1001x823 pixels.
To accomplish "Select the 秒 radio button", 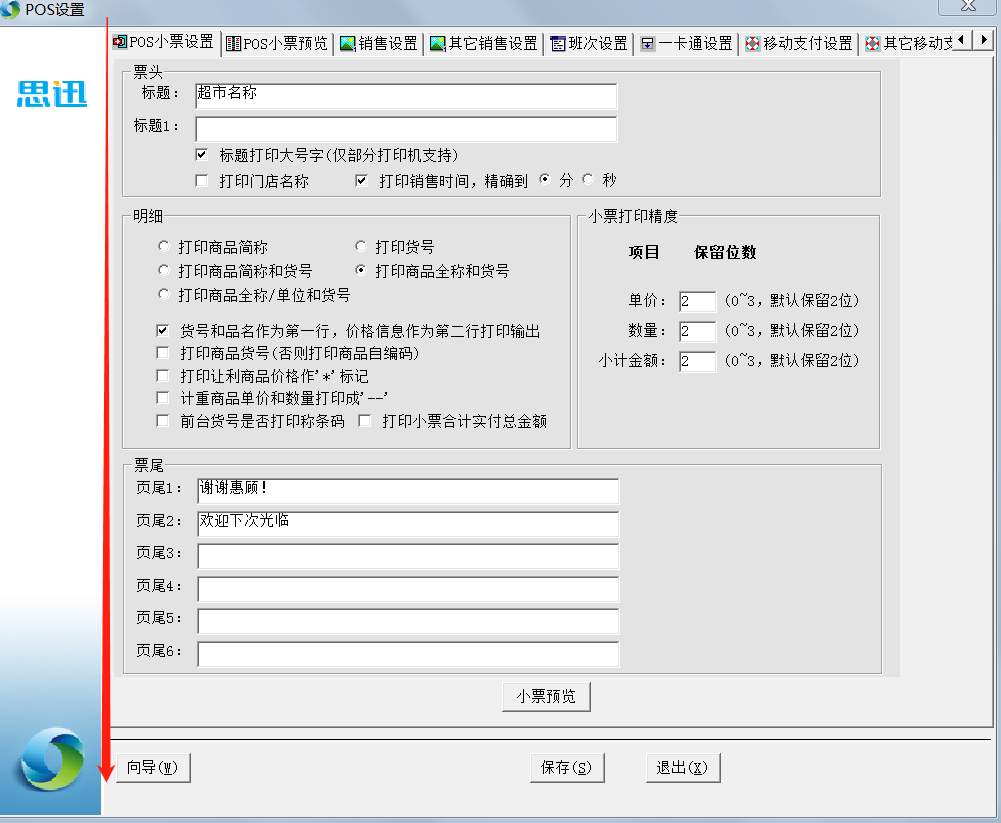I will click(588, 180).
